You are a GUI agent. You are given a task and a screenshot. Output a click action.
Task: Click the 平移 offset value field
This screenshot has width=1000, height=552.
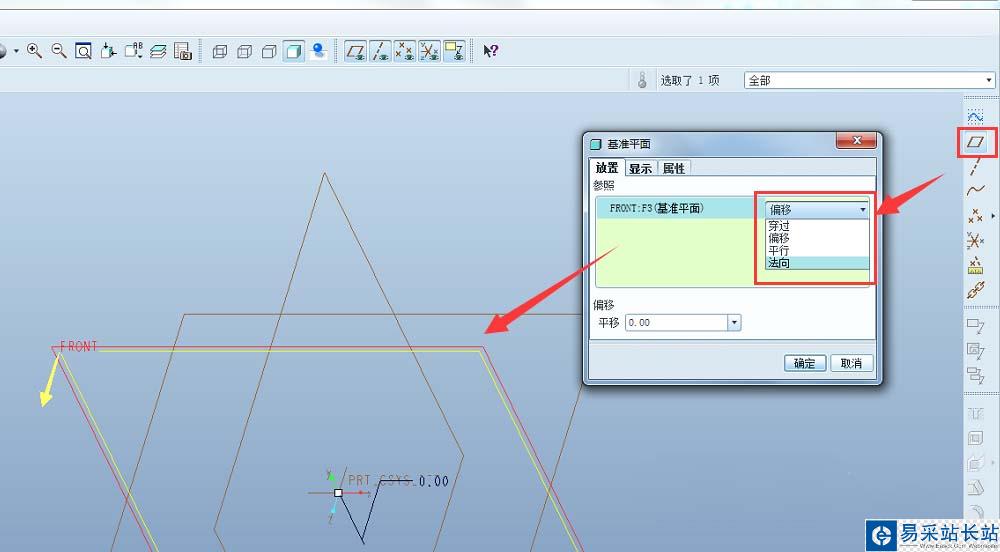point(676,323)
